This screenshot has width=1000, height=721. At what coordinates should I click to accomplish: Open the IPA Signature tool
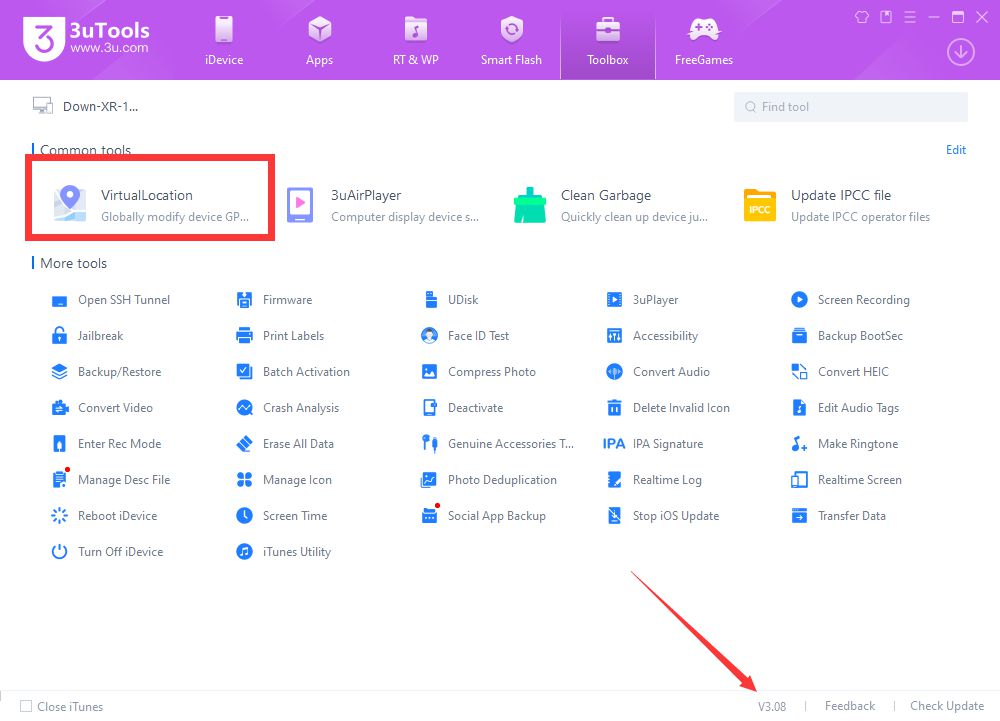pyautogui.click(x=653, y=444)
